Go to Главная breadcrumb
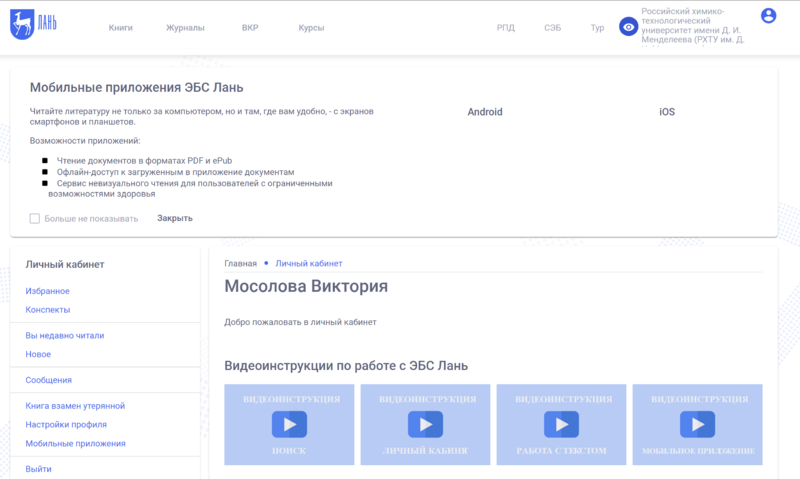The width and height of the screenshot is (800, 479). pyautogui.click(x=240, y=263)
